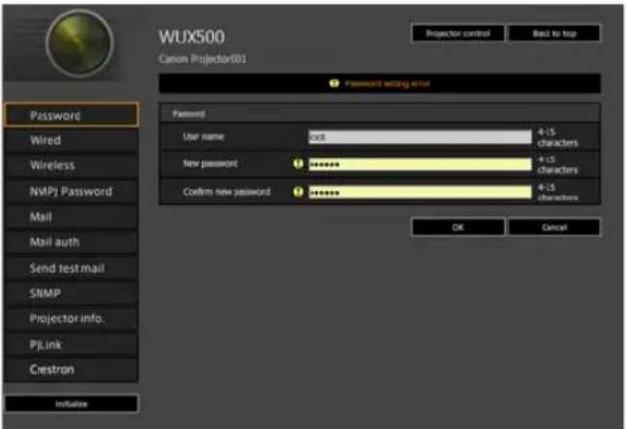The height and width of the screenshot is (429, 626).
Task: Open the Crestron settings page
Action: point(71,370)
